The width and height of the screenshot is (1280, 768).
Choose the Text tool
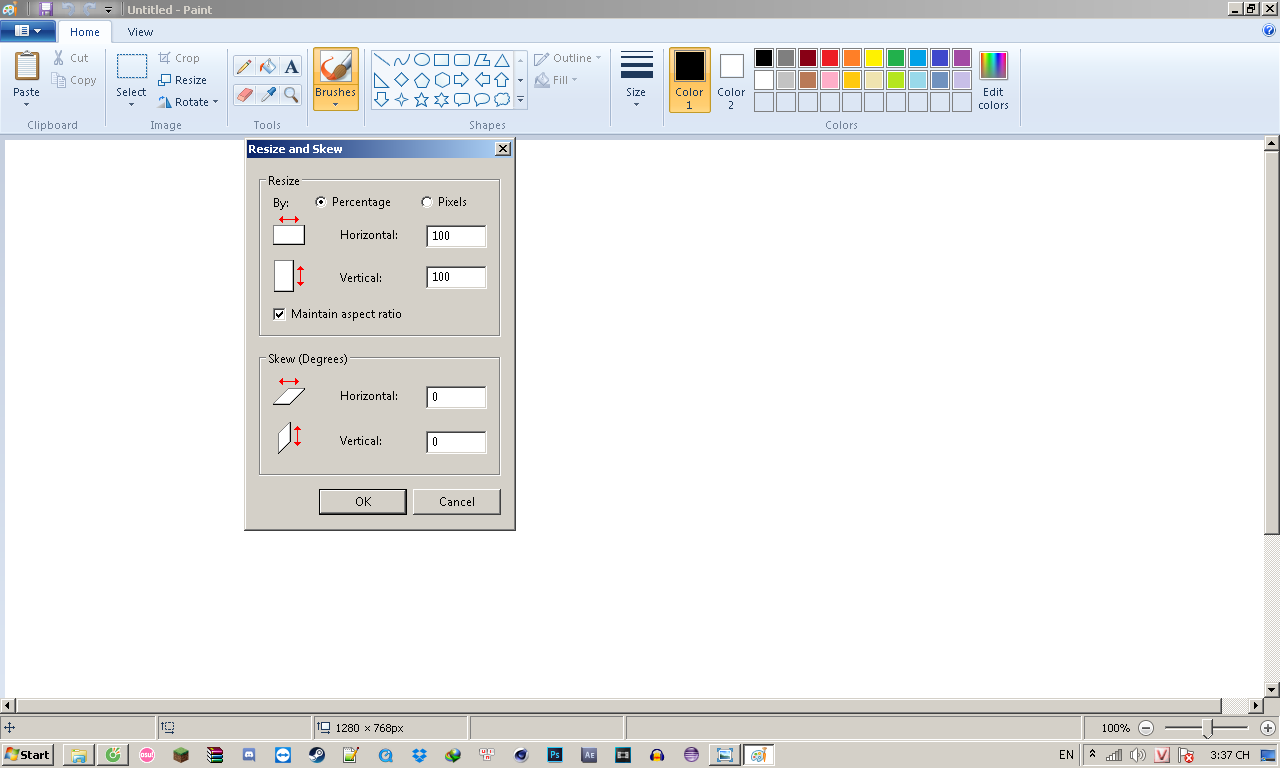[x=291, y=67]
